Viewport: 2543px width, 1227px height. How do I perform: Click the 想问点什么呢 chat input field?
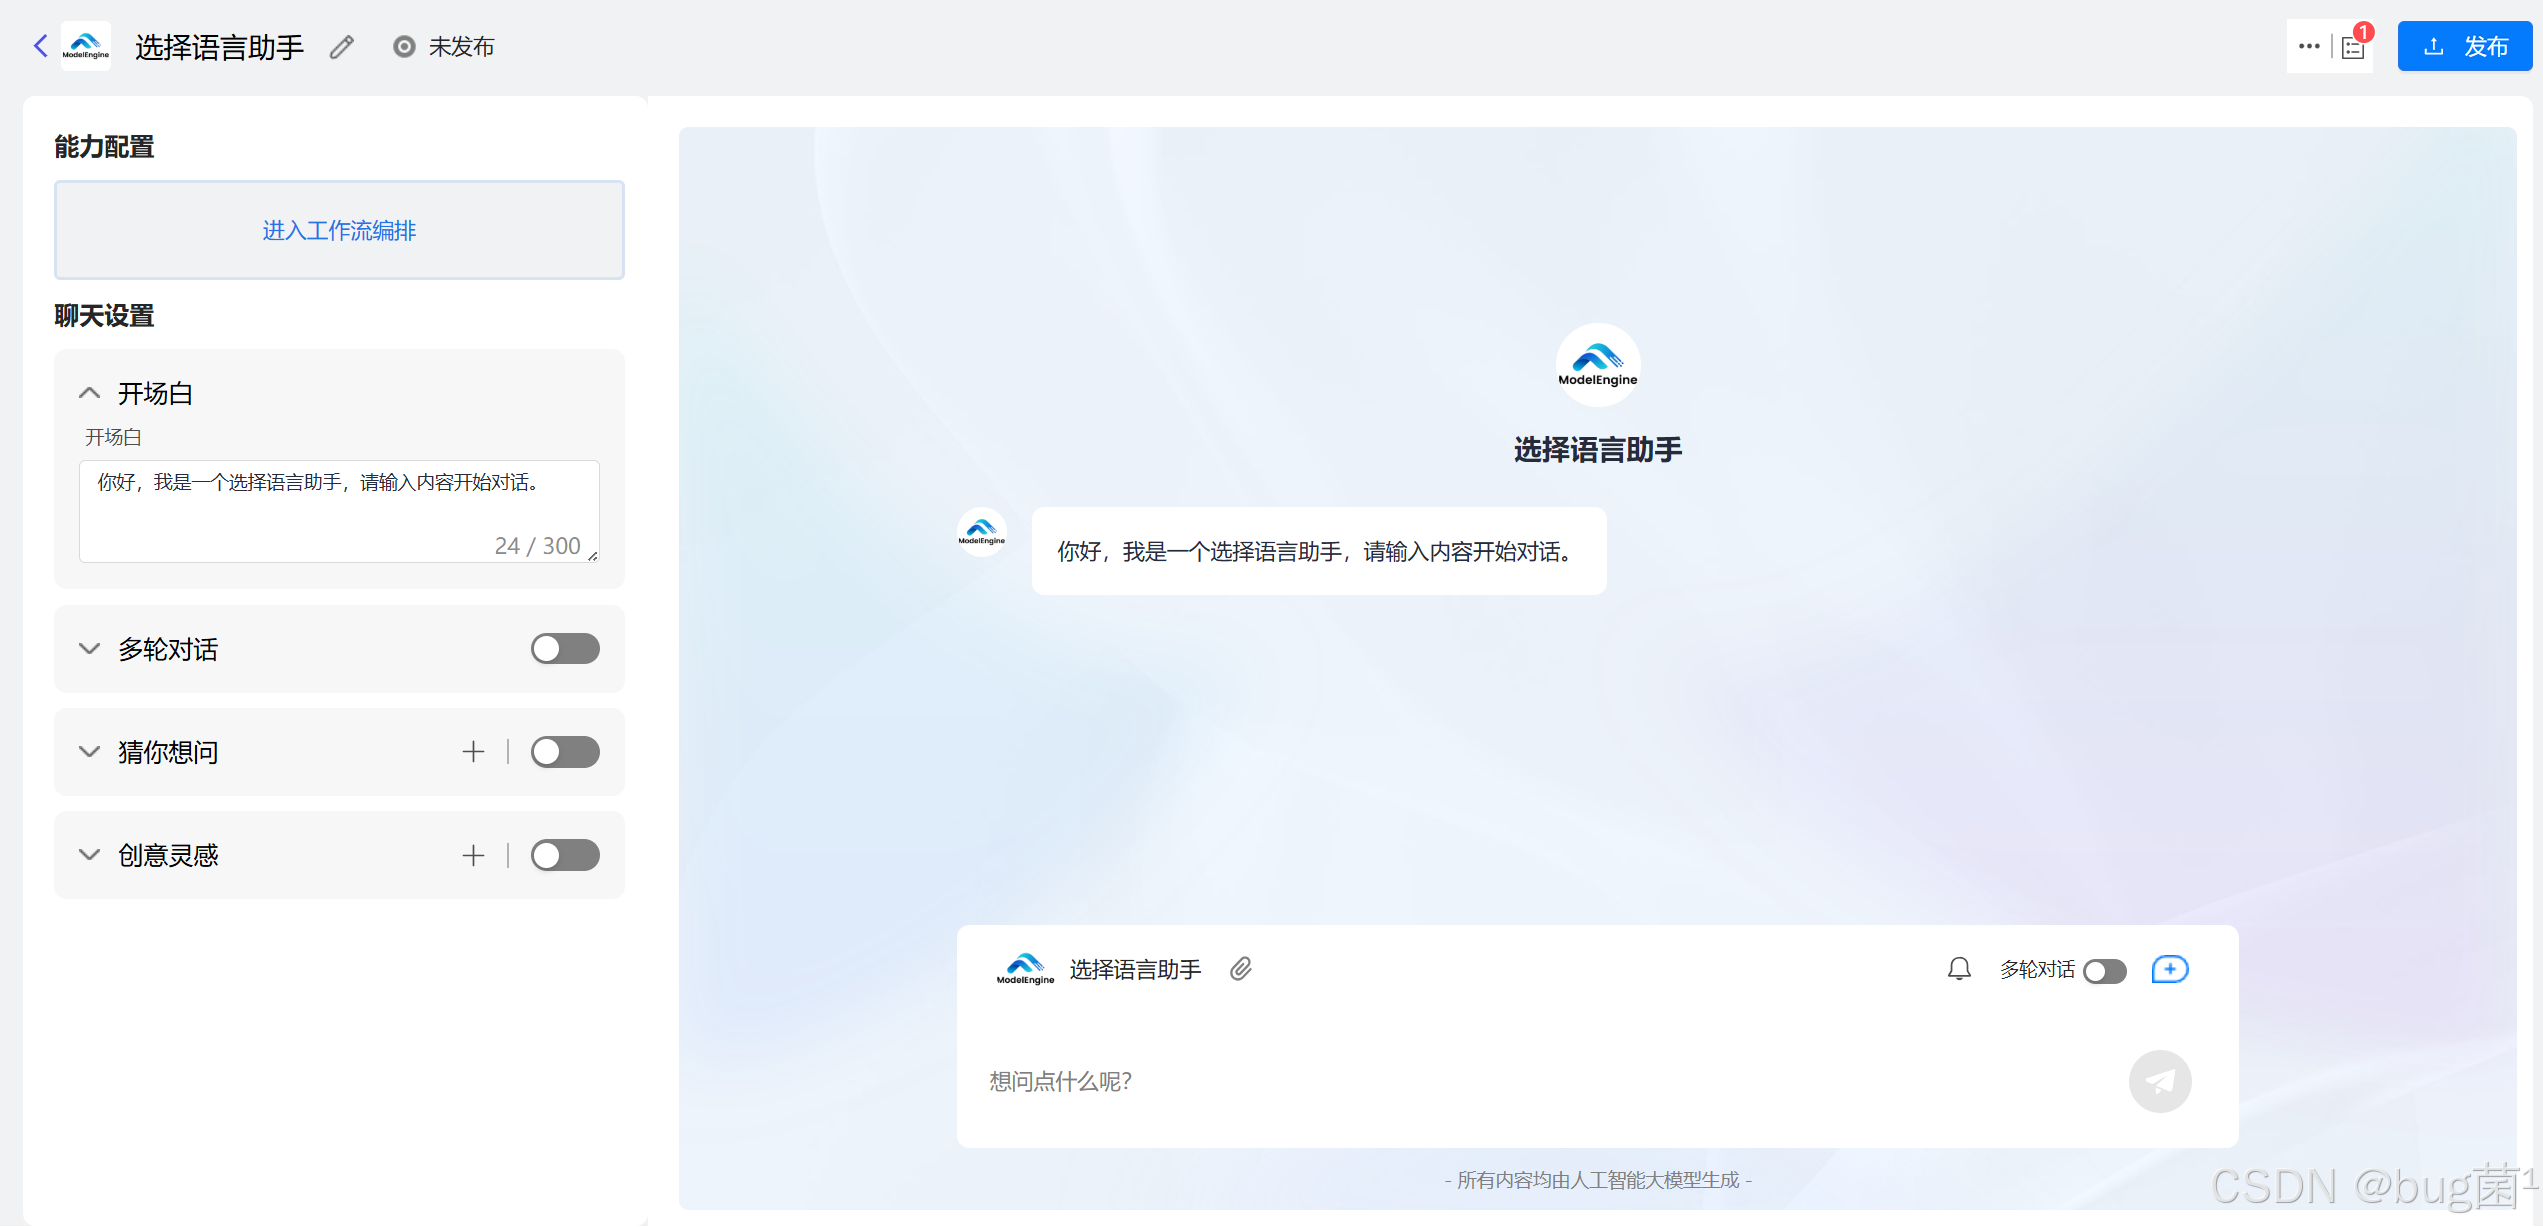[1500, 1081]
